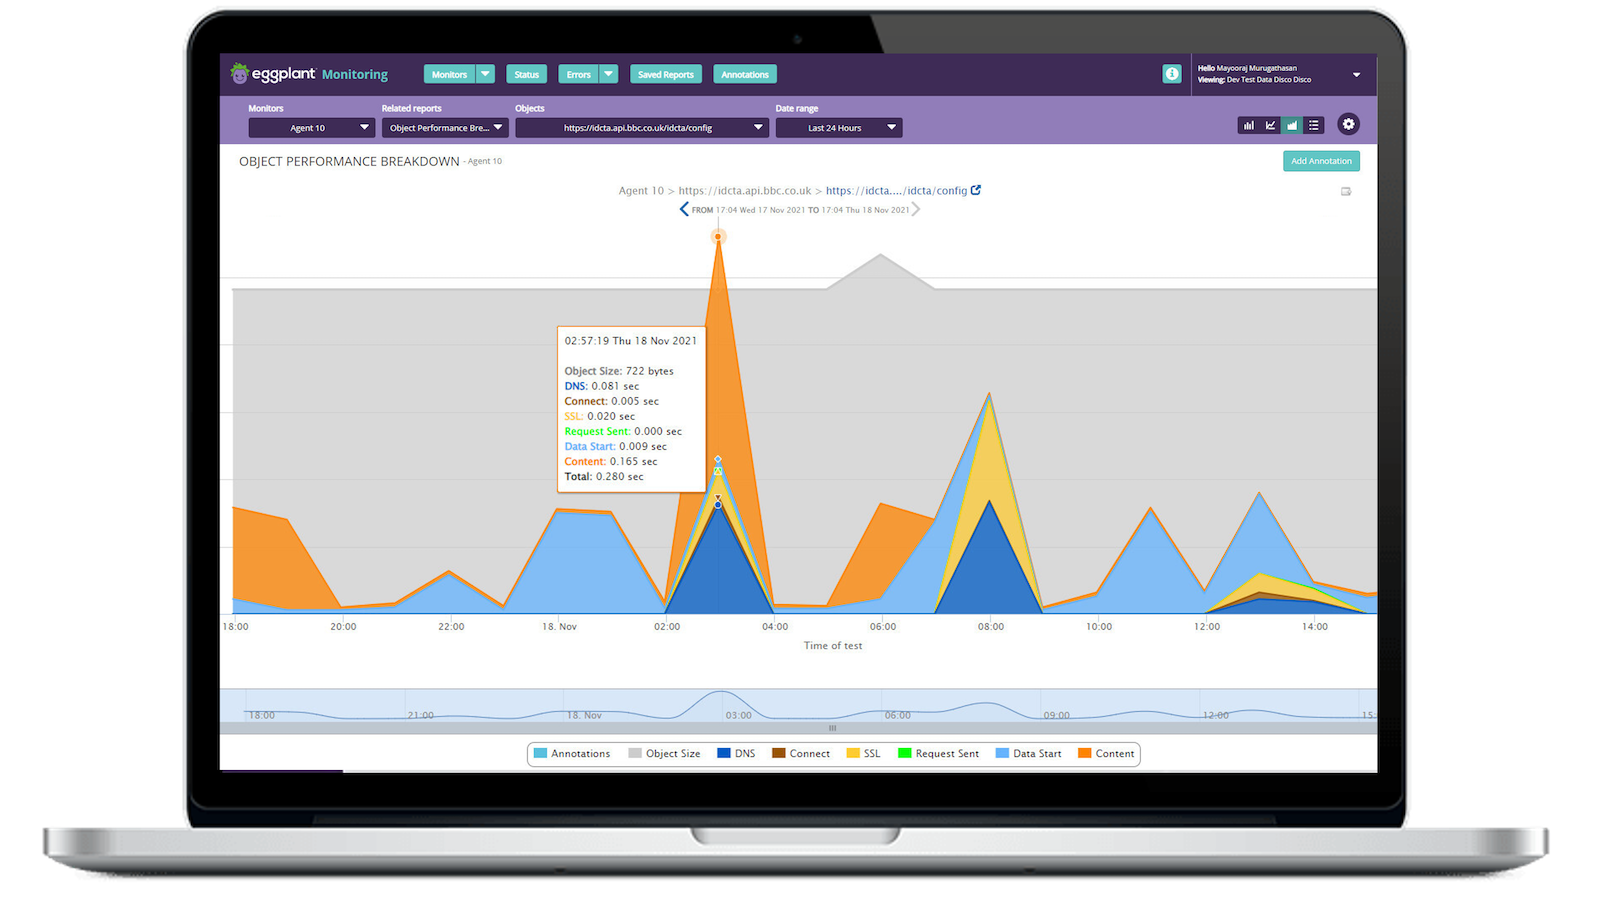Image resolution: width=1600 pixels, height=900 pixels.
Task: Click the export icon above the chart
Action: pos(1346,191)
